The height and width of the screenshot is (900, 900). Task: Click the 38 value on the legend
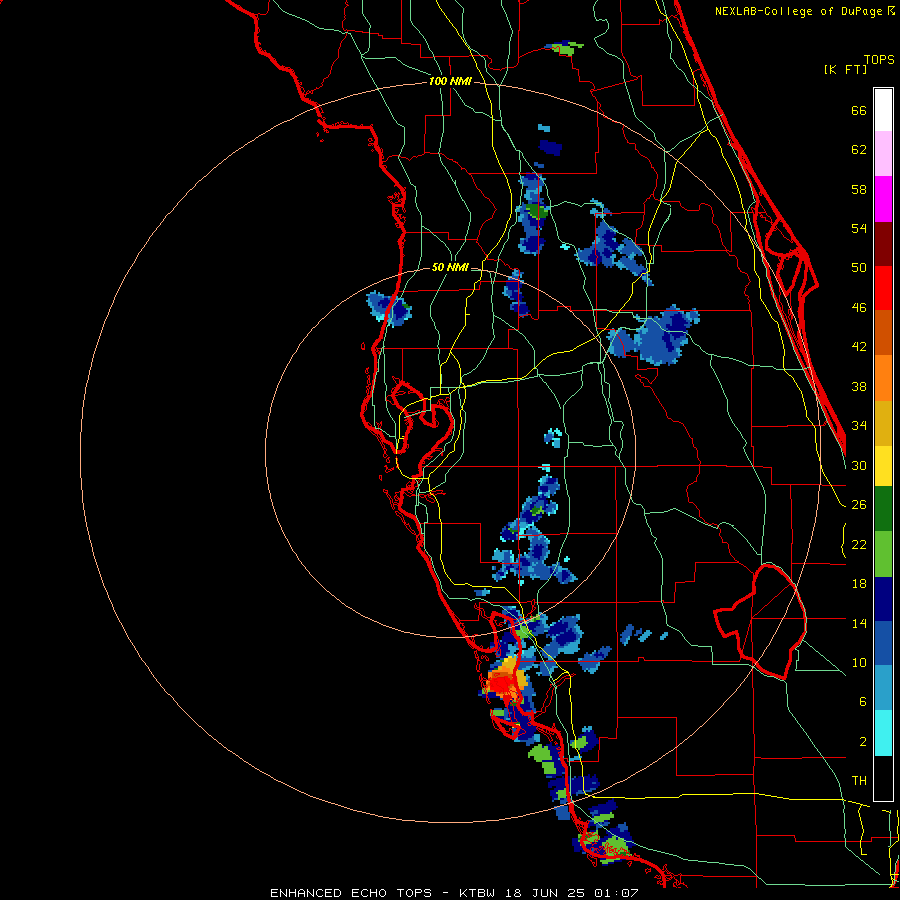point(859,387)
